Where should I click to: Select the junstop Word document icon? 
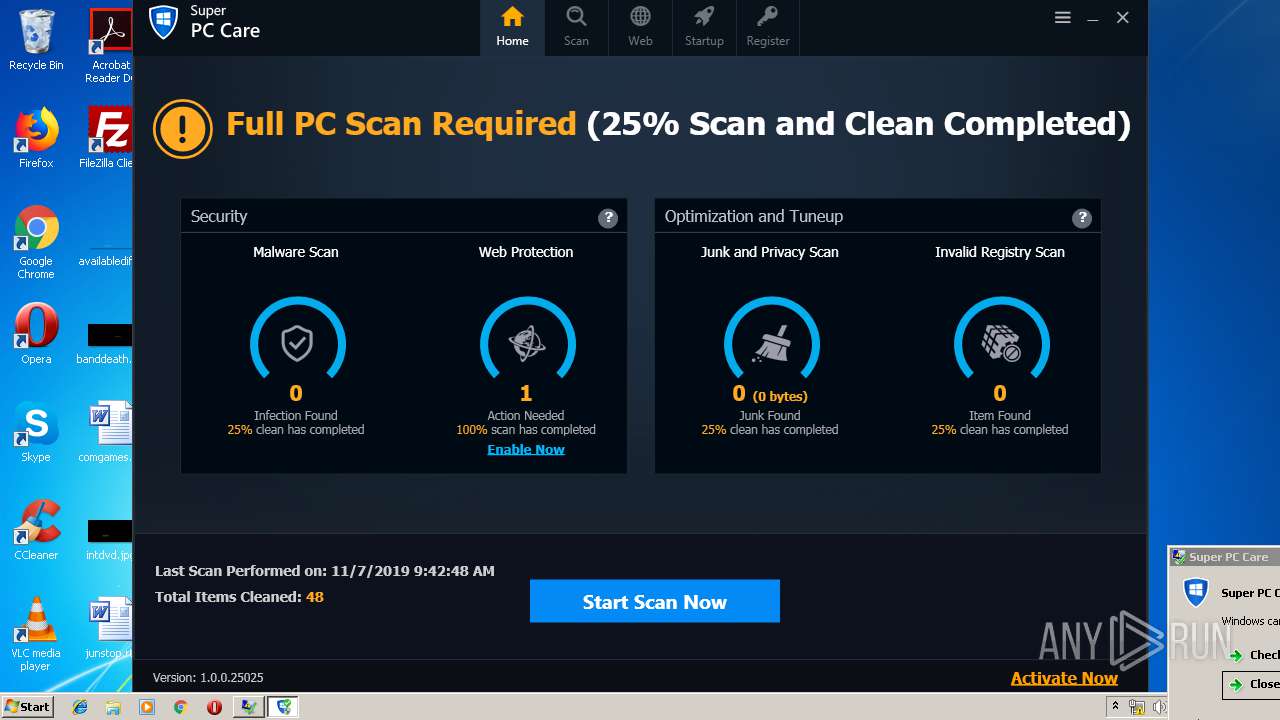pyautogui.click(x=108, y=628)
